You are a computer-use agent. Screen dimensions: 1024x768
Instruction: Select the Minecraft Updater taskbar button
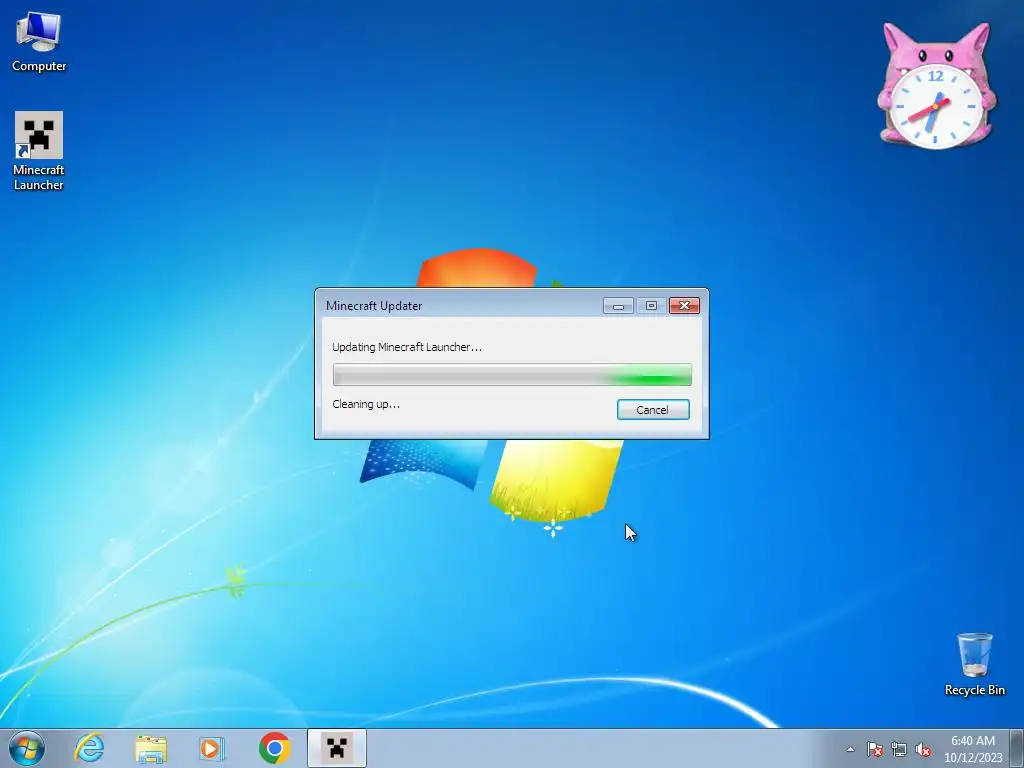pyautogui.click(x=336, y=748)
